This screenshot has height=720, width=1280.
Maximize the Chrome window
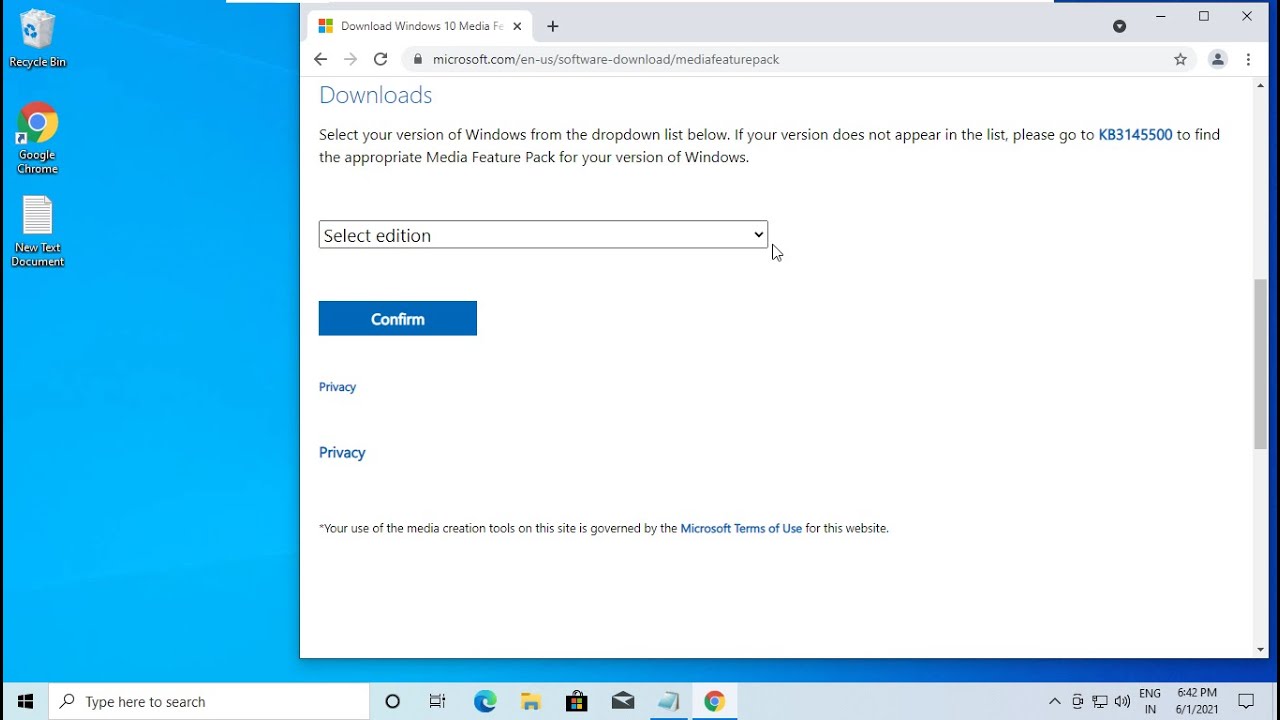(1204, 16)
